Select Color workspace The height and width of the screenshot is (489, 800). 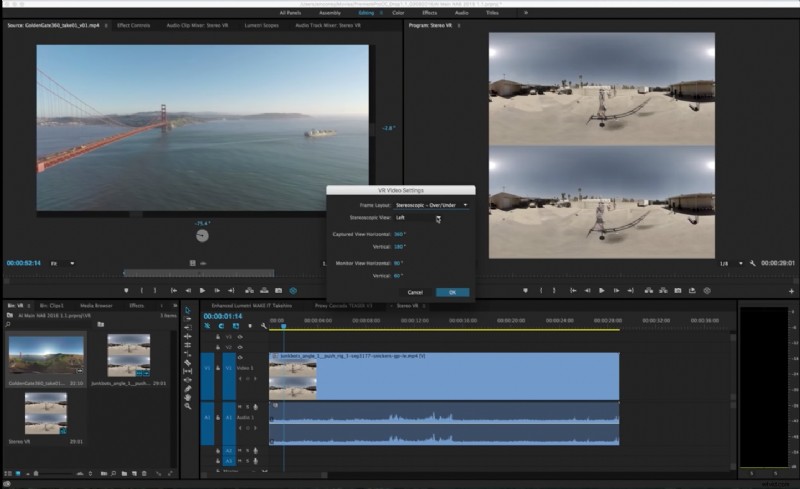(x=398, y=13)
